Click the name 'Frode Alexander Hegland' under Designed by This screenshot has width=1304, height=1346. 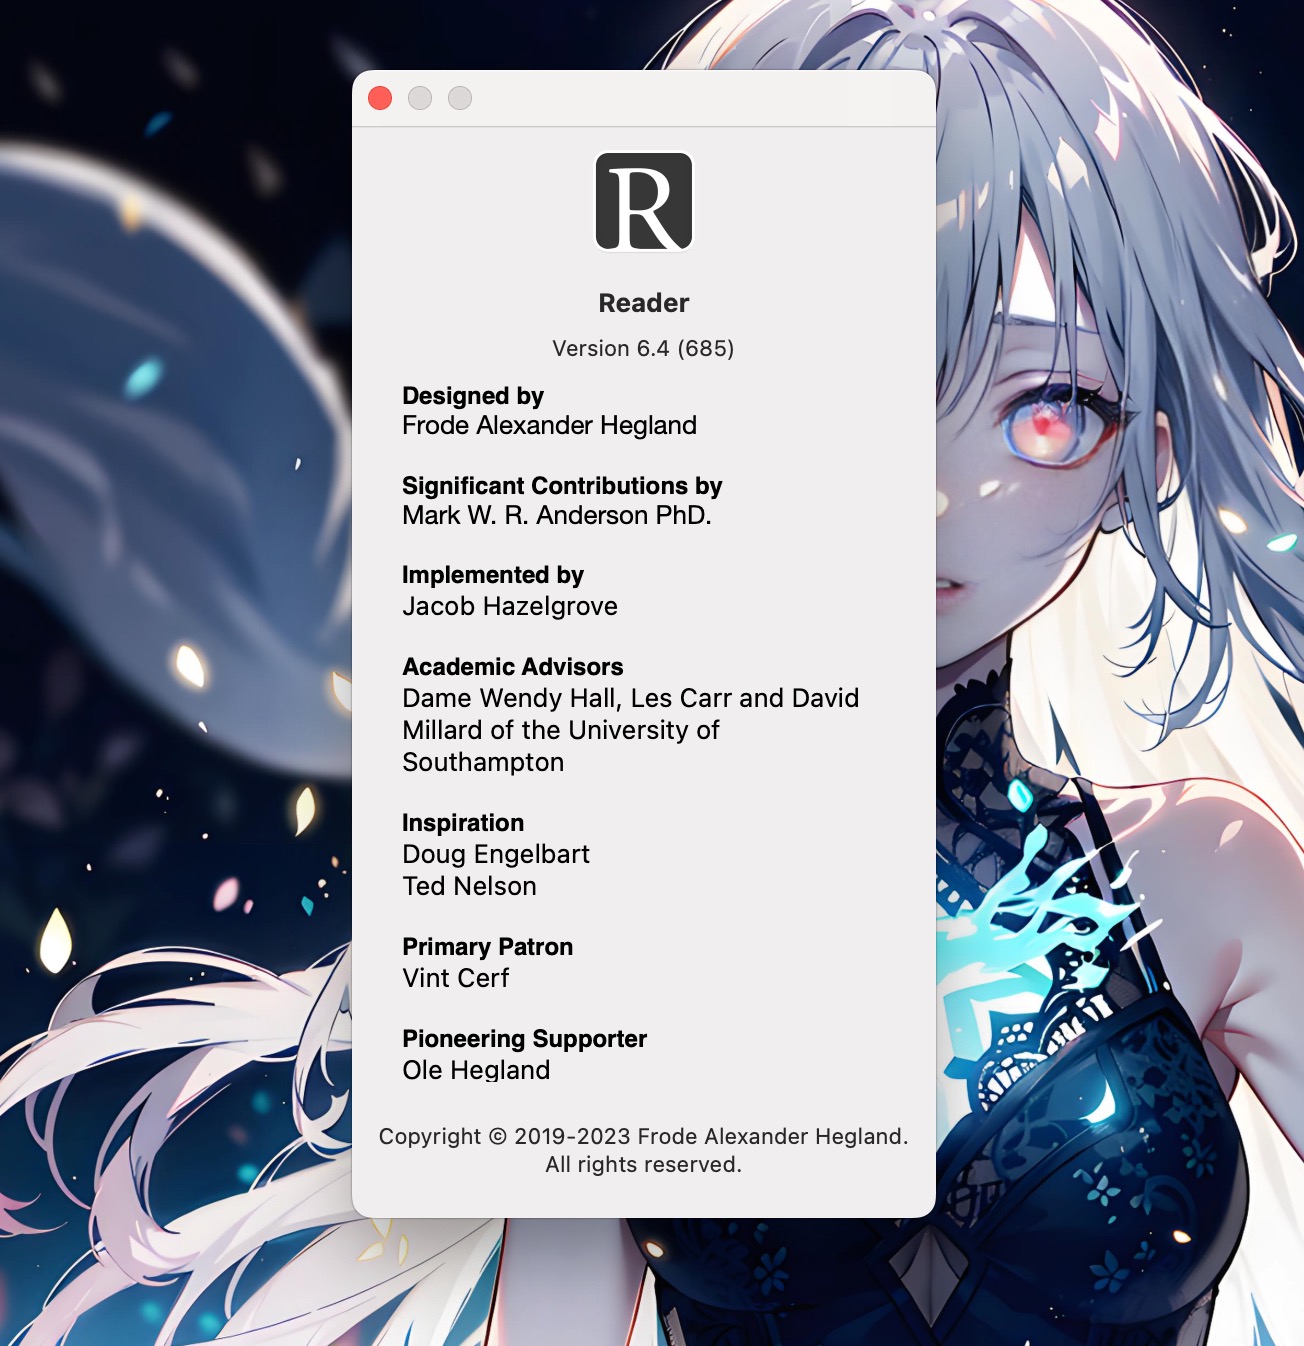[549, 426]
